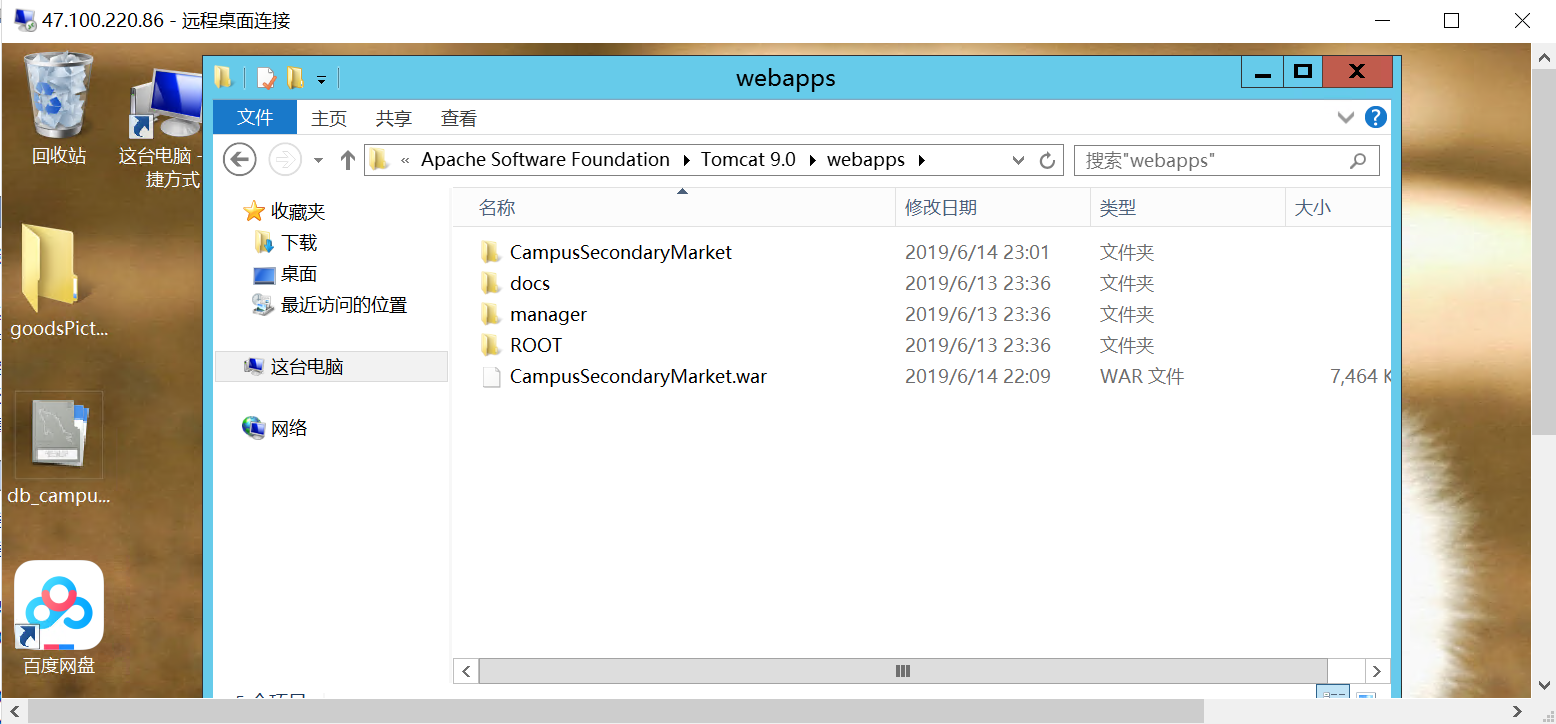Click Apache Software Foundation in the address path
This screenshot has height=724, width=1556.
click(x=545, y=160)
